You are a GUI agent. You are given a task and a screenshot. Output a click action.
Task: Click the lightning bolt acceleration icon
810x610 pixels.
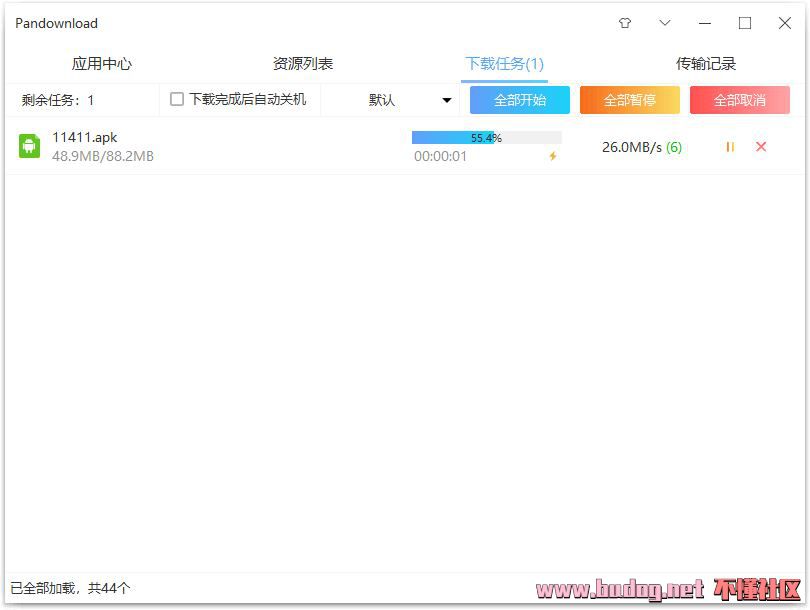pyautogui.click(x=552, y=156)
